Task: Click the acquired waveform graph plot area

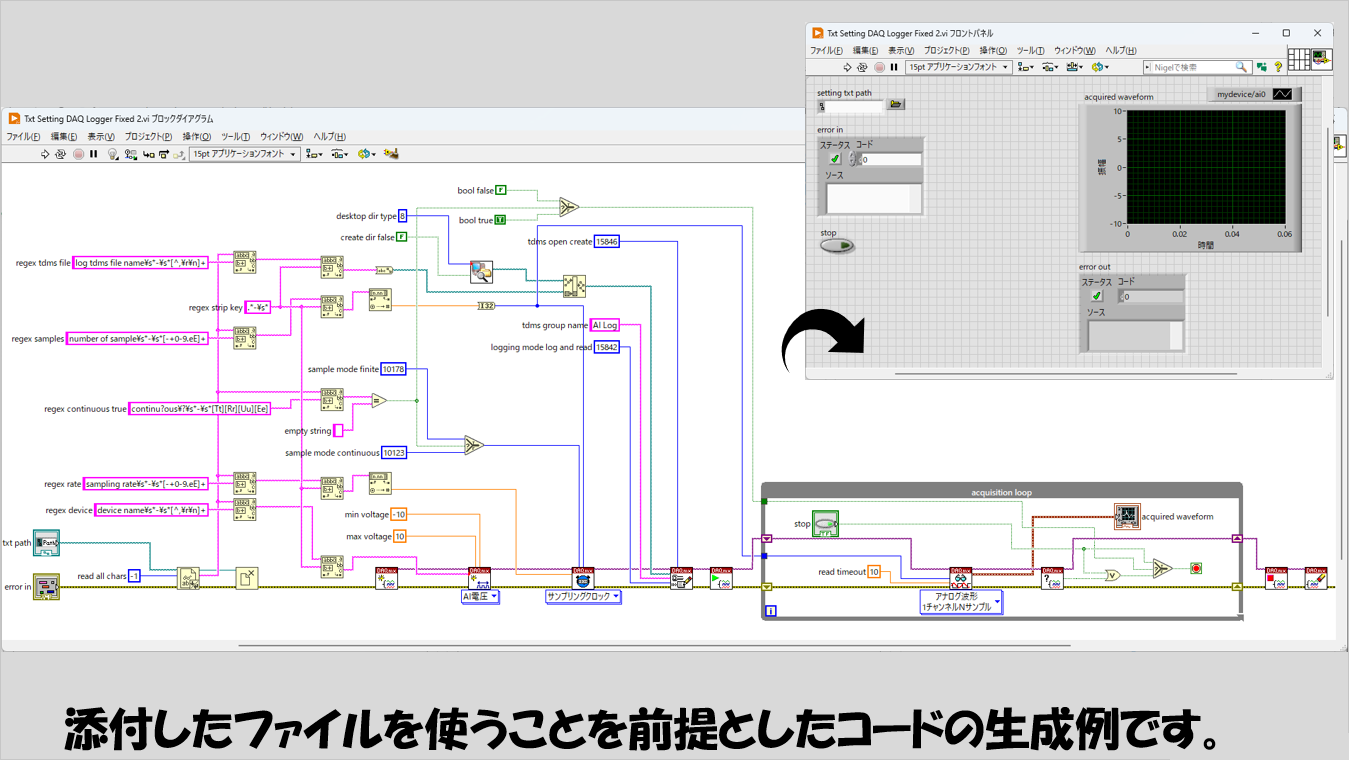Action: click(1206, 168)
